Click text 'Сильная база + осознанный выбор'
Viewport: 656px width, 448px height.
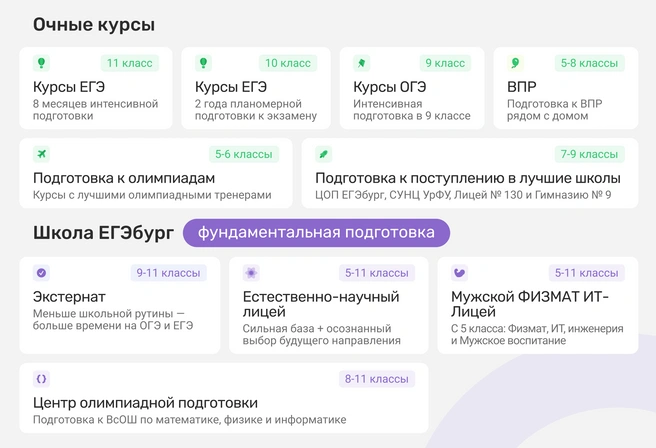pos(321,335)
